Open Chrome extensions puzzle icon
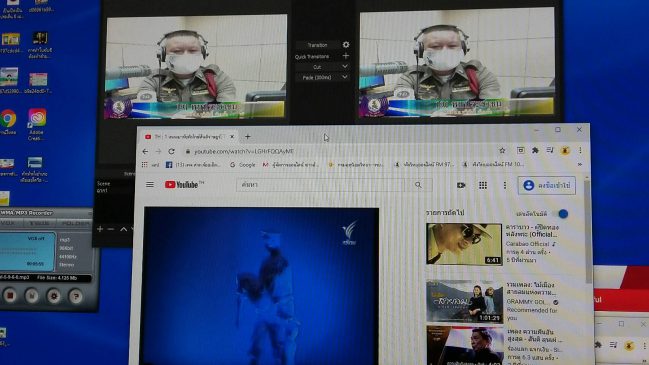 [535, 151]
